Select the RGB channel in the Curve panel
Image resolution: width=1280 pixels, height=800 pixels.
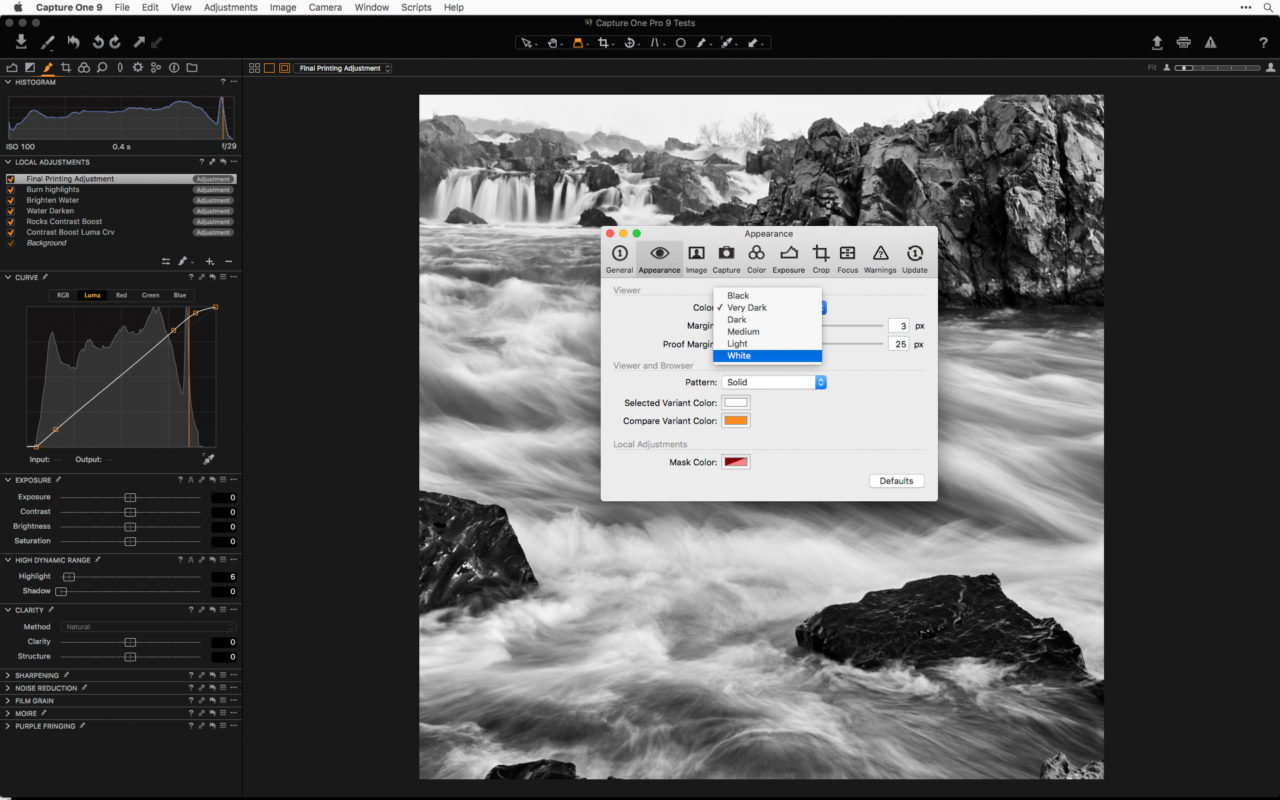pos(62,295)
